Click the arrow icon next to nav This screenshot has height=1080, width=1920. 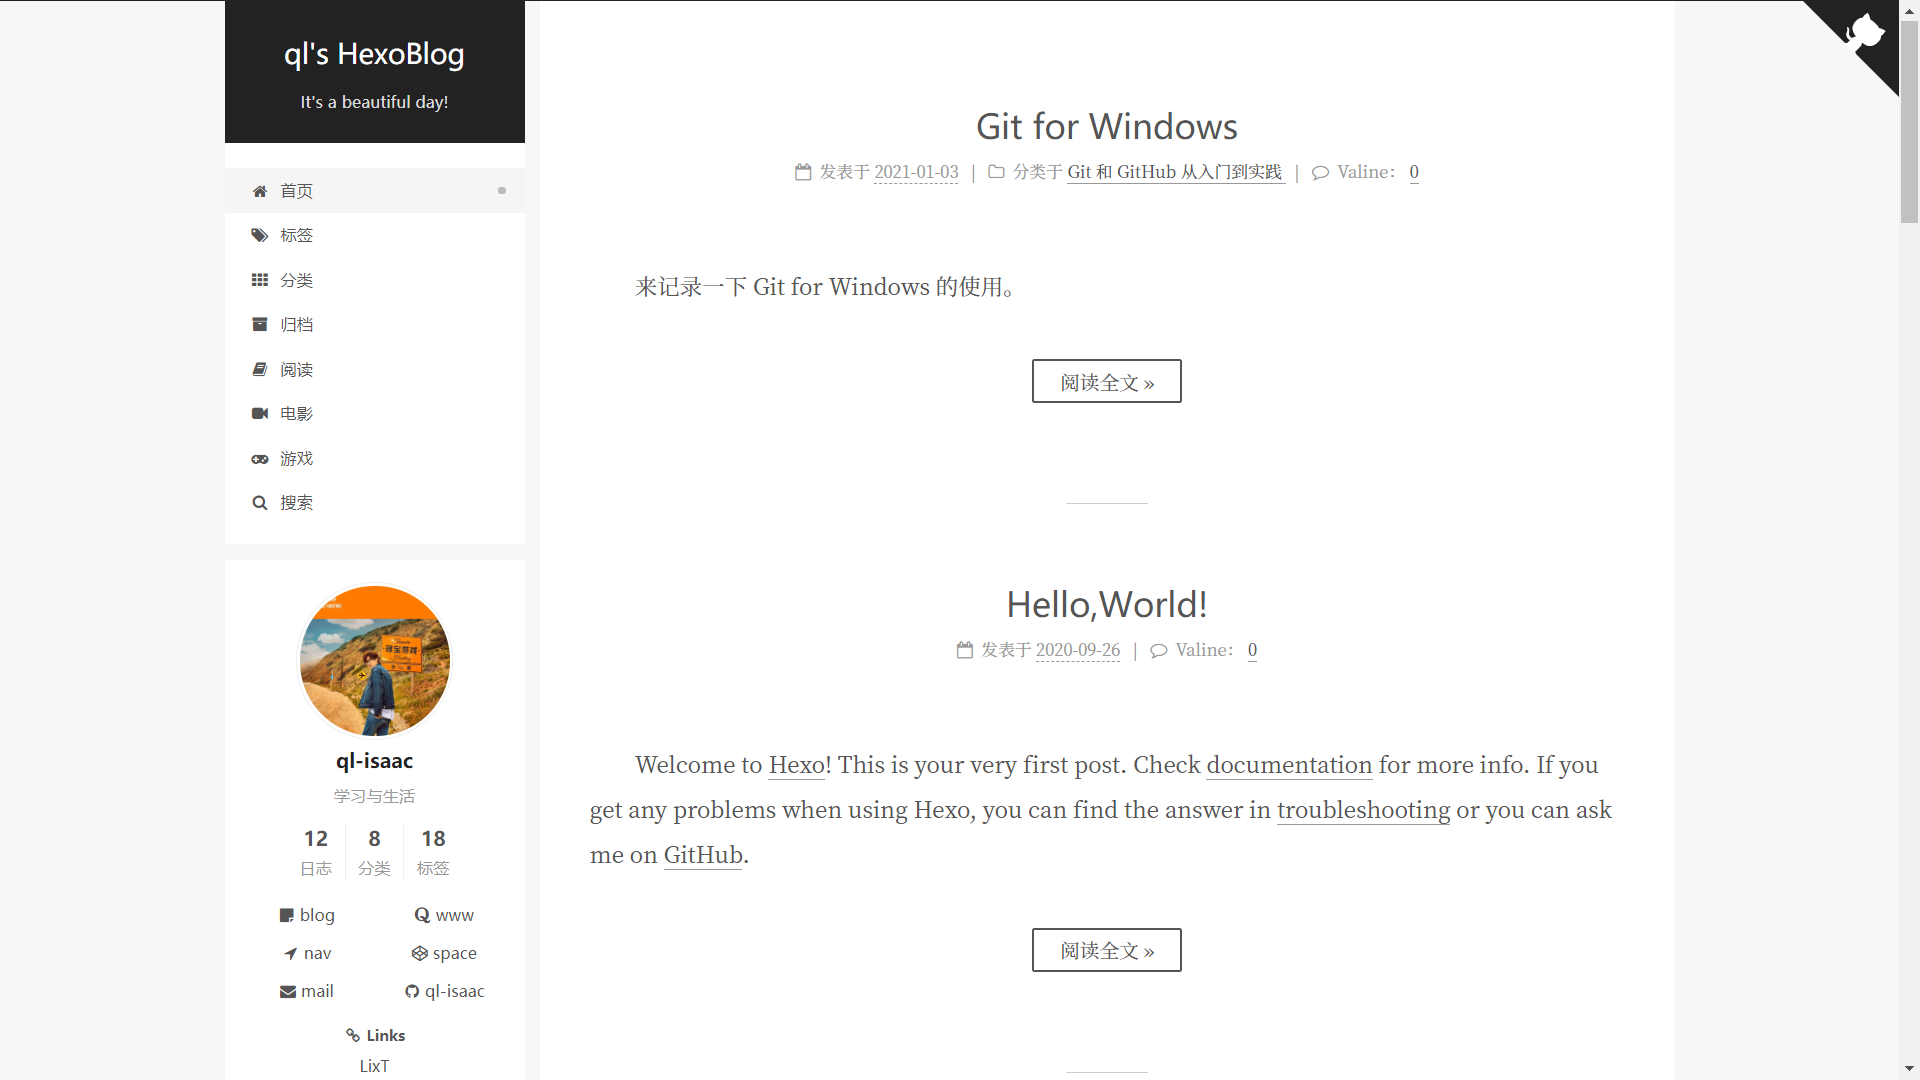291,953
